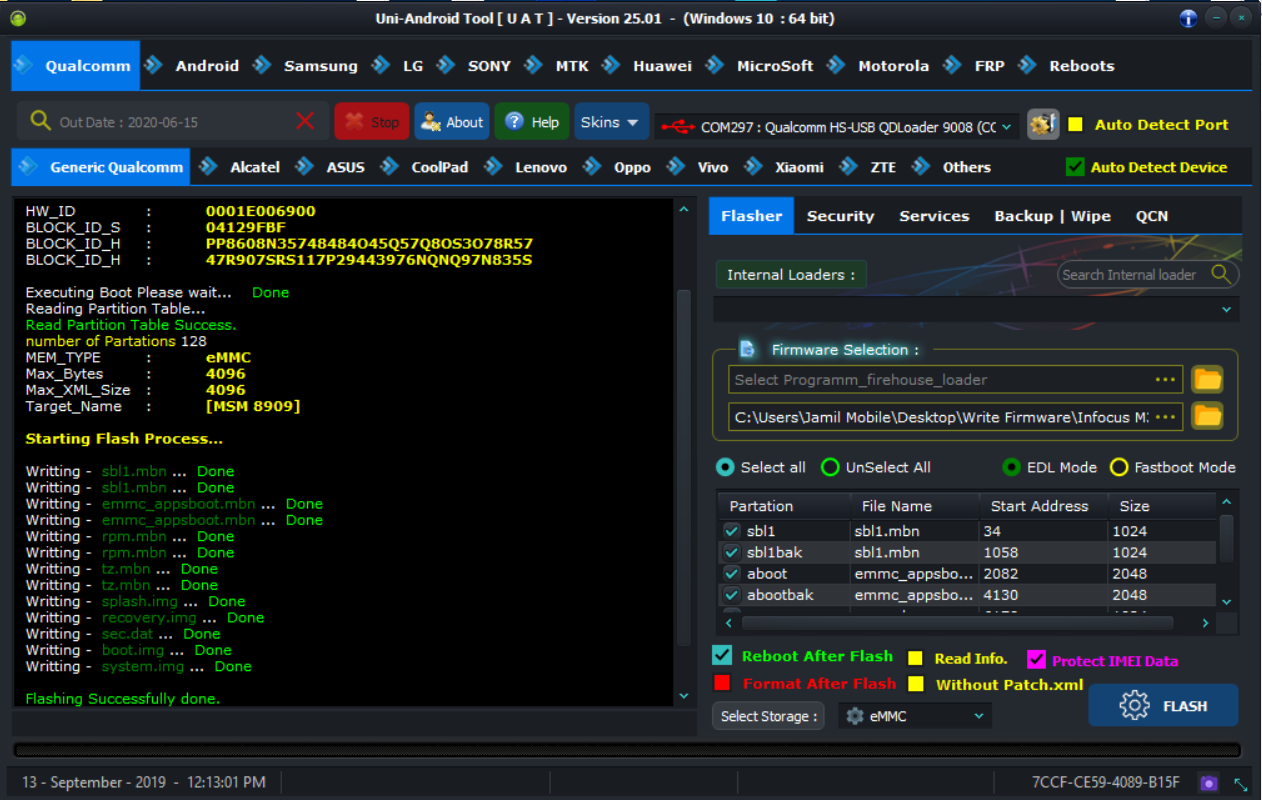Open the Skins dropdown
This screenshot has height=800, width=1262.
coord(611,122)
